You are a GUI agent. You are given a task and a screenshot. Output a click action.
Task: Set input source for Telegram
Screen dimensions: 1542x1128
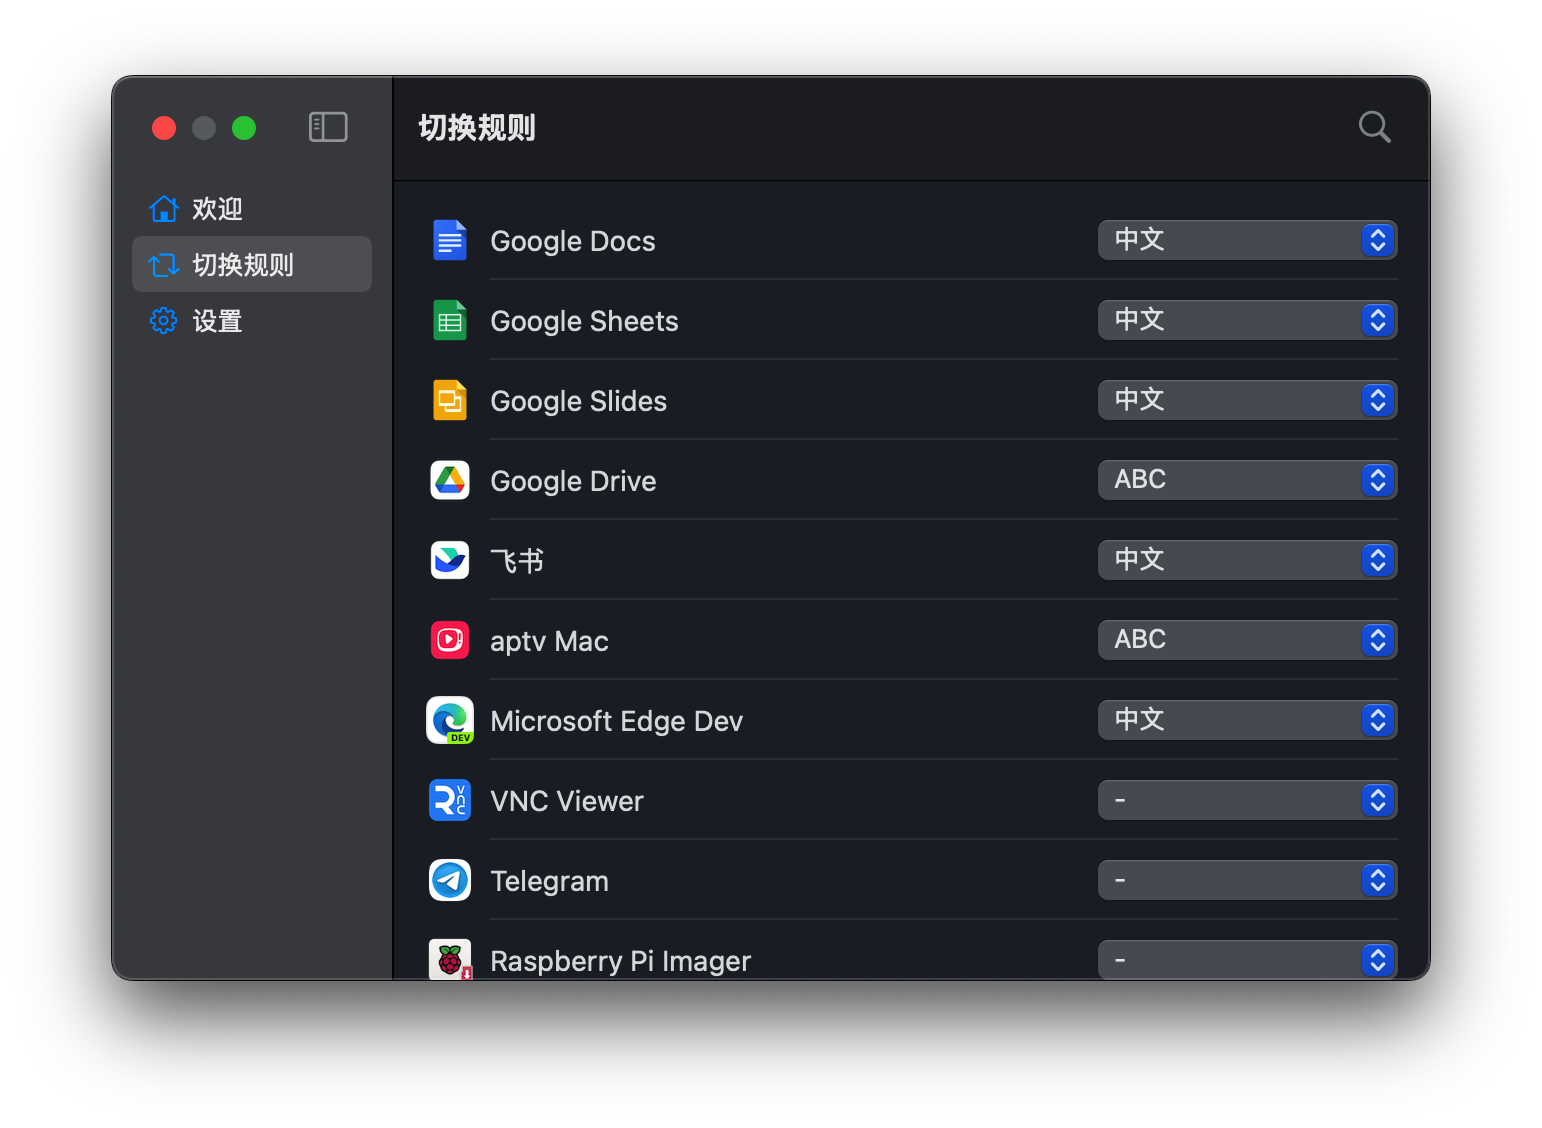pyautogui.click(x=1247, y=880)
